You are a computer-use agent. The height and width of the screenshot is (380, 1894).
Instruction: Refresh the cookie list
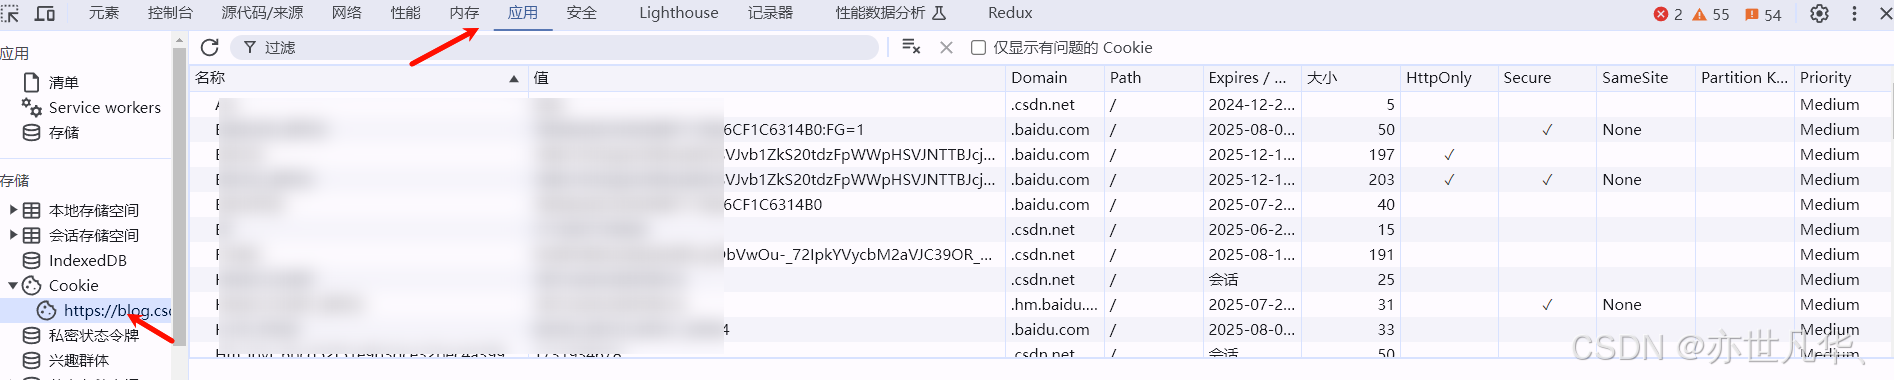click(209, 47)
